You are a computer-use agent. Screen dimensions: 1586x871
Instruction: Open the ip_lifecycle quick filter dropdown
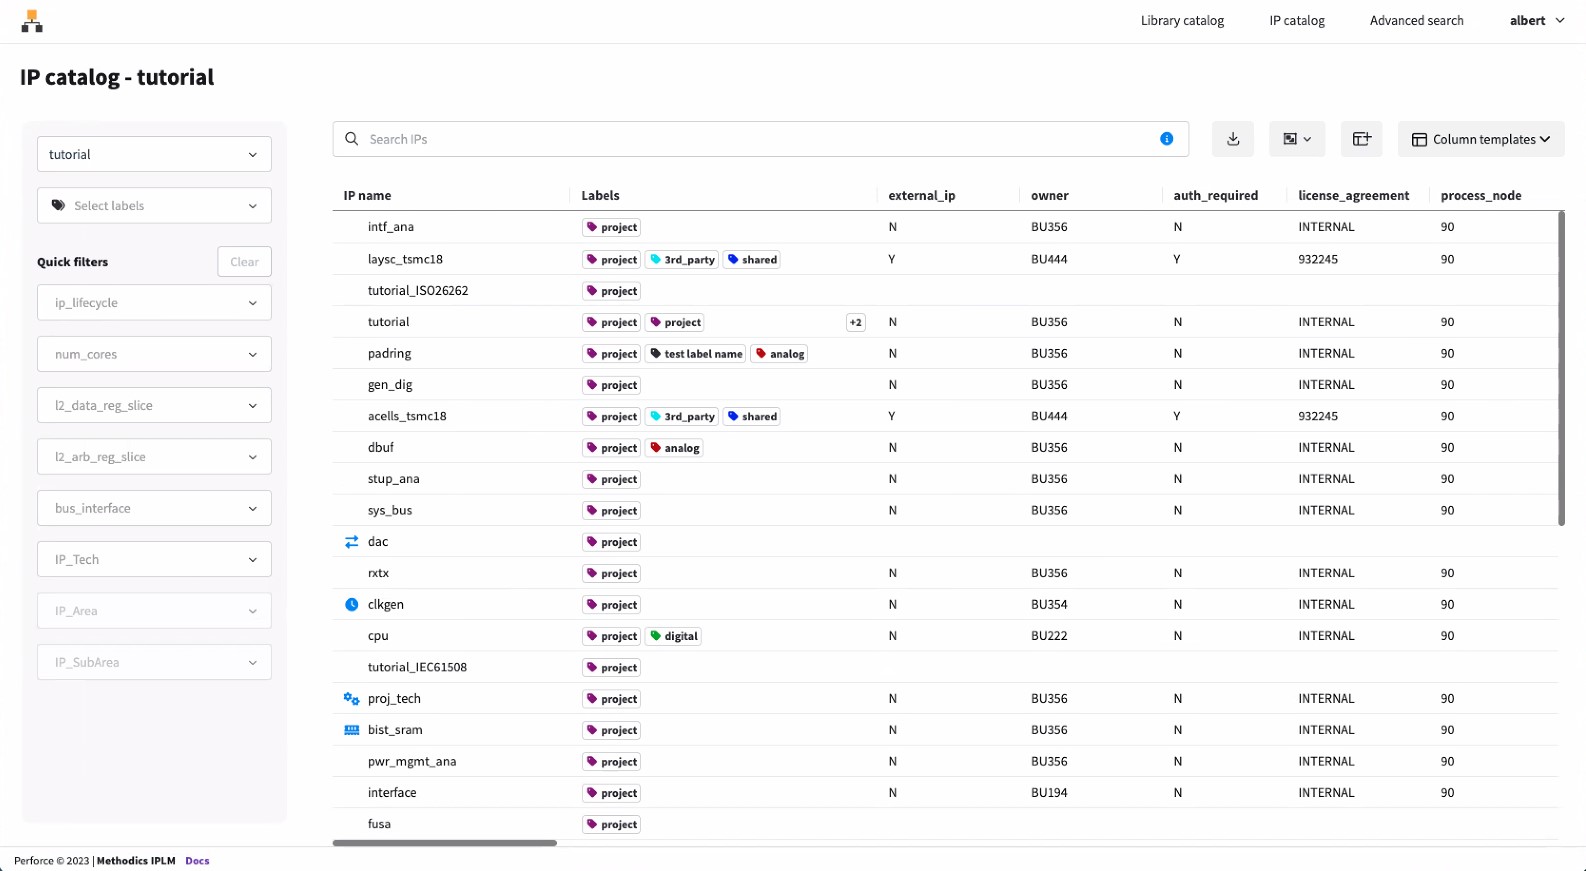click(154, 303)
